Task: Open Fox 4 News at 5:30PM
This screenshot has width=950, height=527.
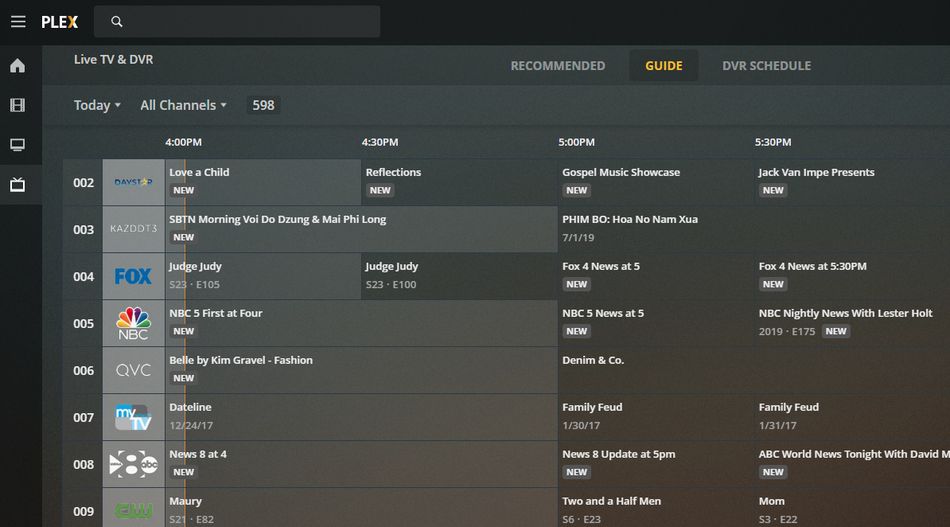Action: tap(852, 276)
